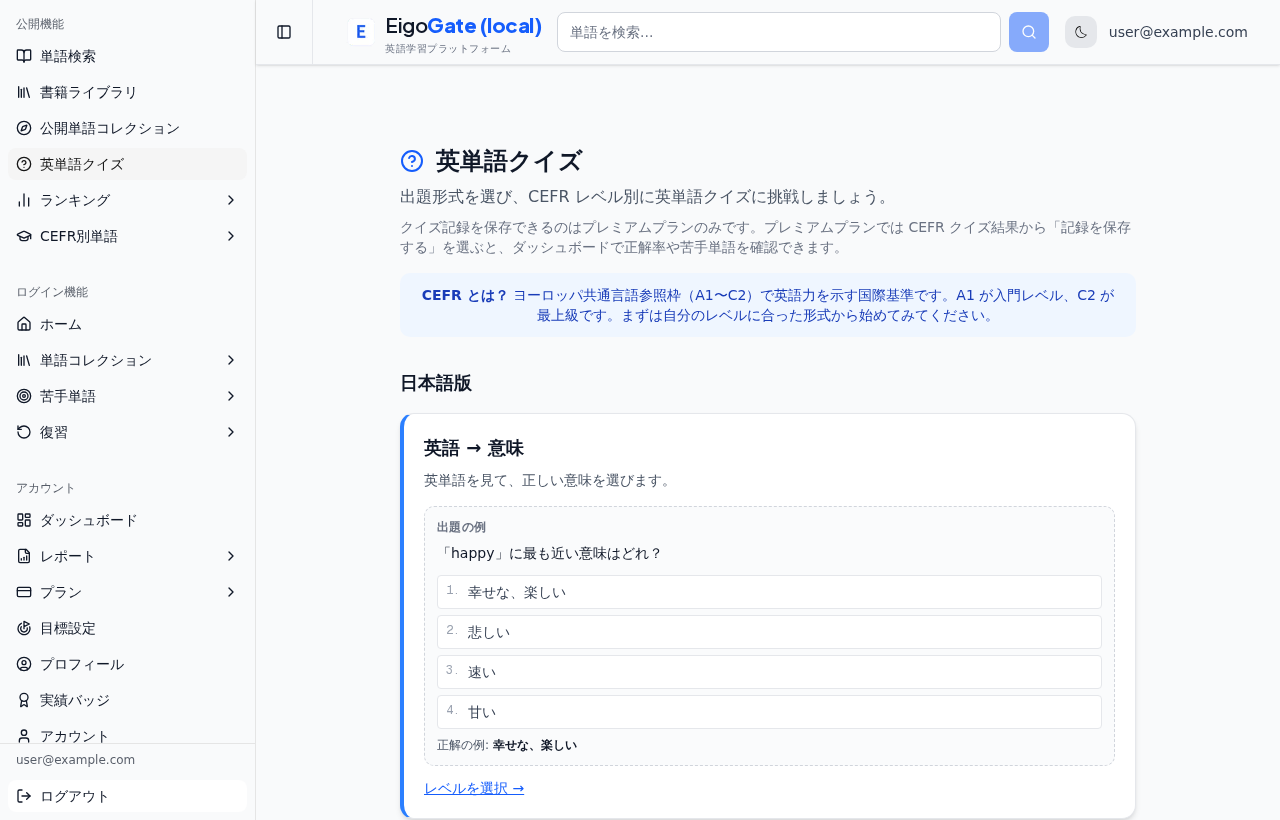Click the goal icon beside 目標設定
The width and height of the screenshot is (1280, 820).
(24, 628)
